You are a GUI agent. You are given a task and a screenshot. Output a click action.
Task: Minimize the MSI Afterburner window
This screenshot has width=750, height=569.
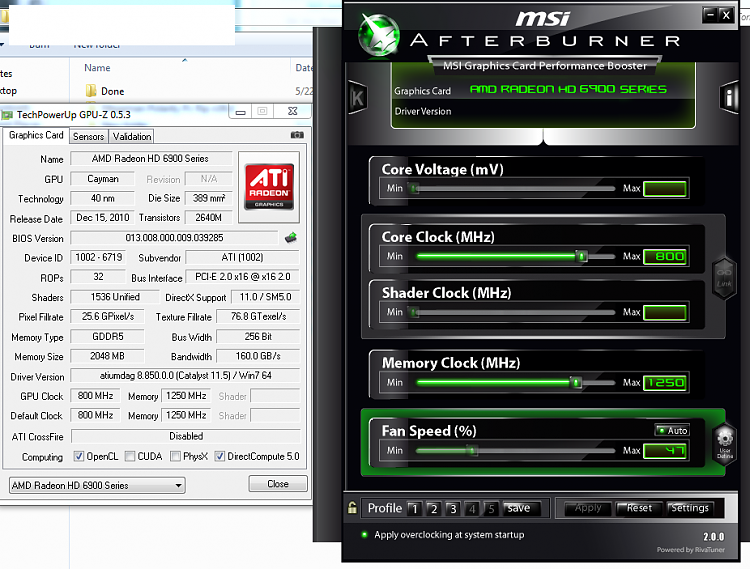click(x=710, y=15)
